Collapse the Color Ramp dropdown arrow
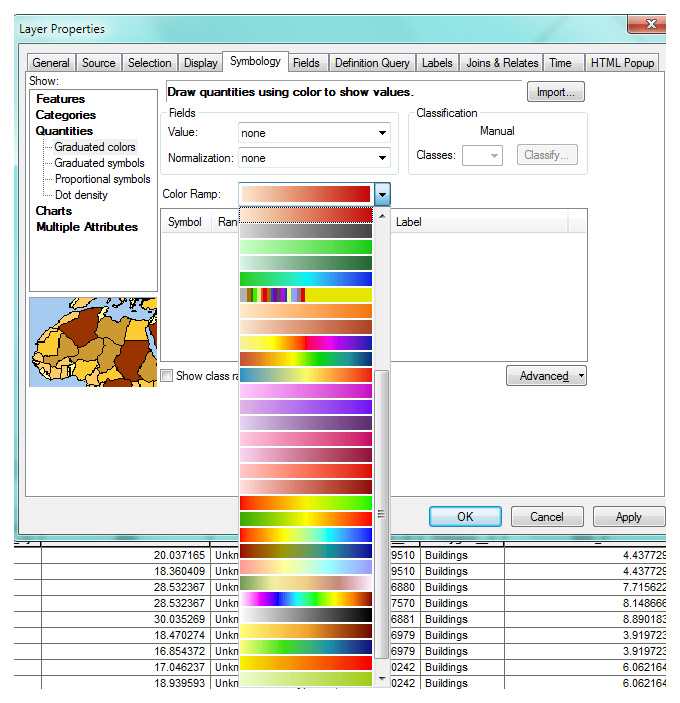680x703 pixels. tap(382, 194)
